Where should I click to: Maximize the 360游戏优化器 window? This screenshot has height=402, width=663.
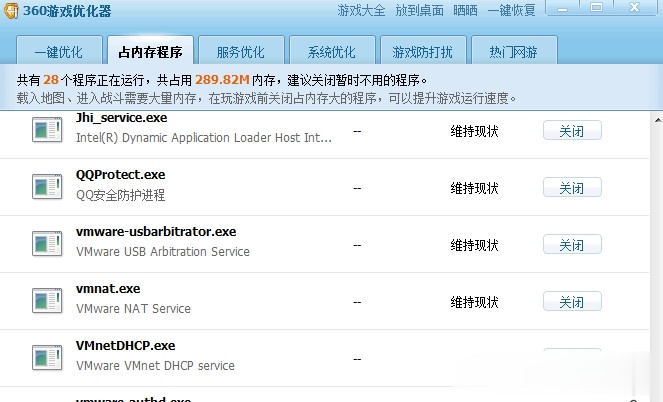pos(597,7)
